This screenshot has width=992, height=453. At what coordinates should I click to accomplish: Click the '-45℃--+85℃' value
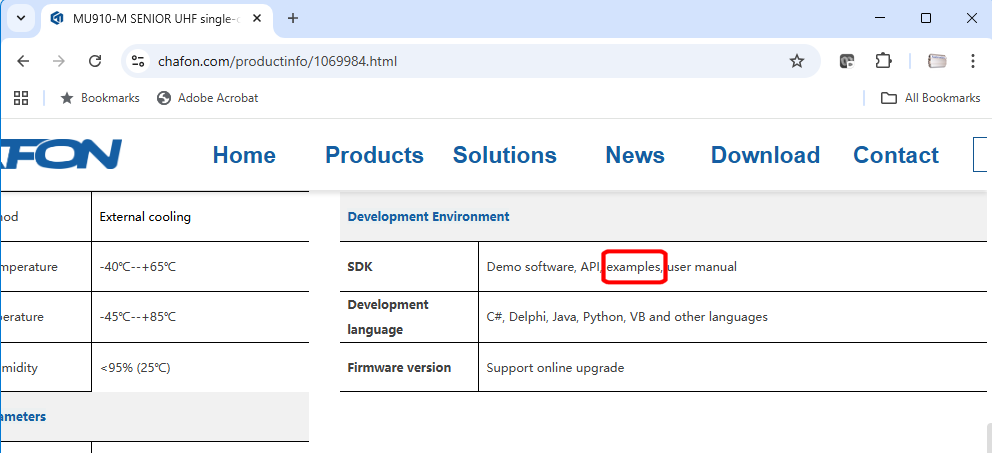(137, 317)
